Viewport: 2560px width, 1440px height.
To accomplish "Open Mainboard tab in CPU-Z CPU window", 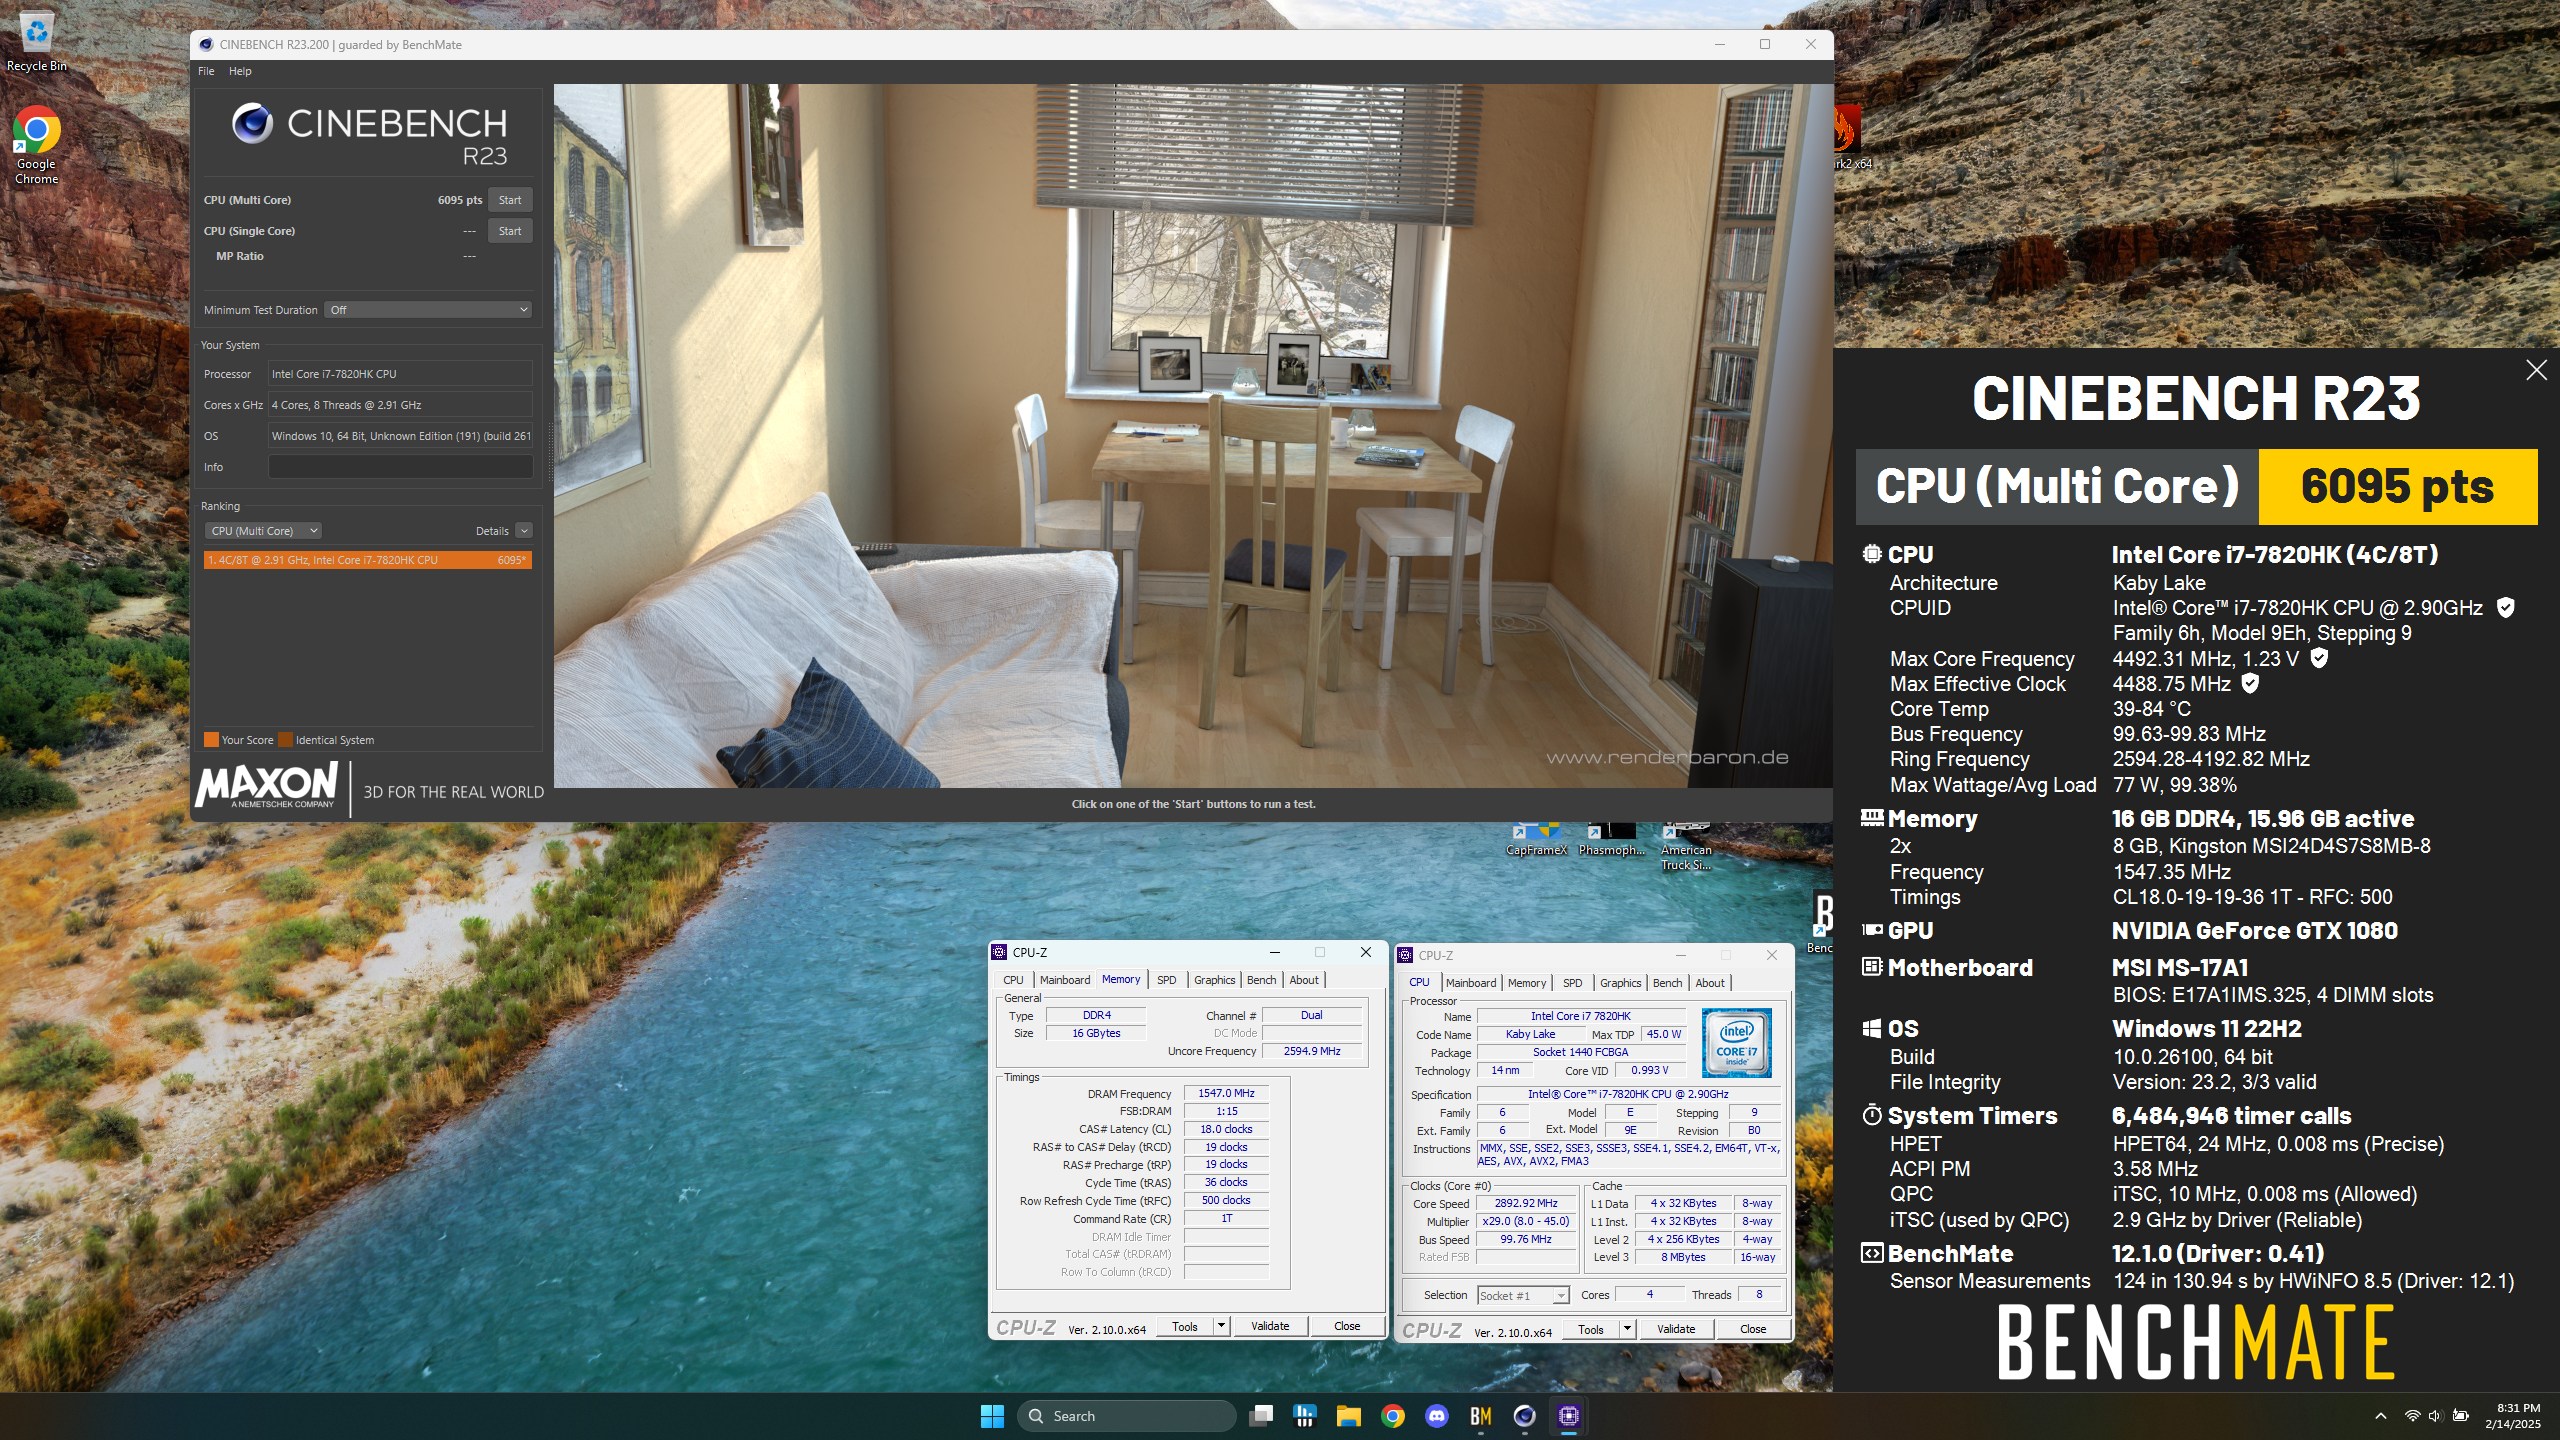I will pyautogui.click(x=1471, y=983).
